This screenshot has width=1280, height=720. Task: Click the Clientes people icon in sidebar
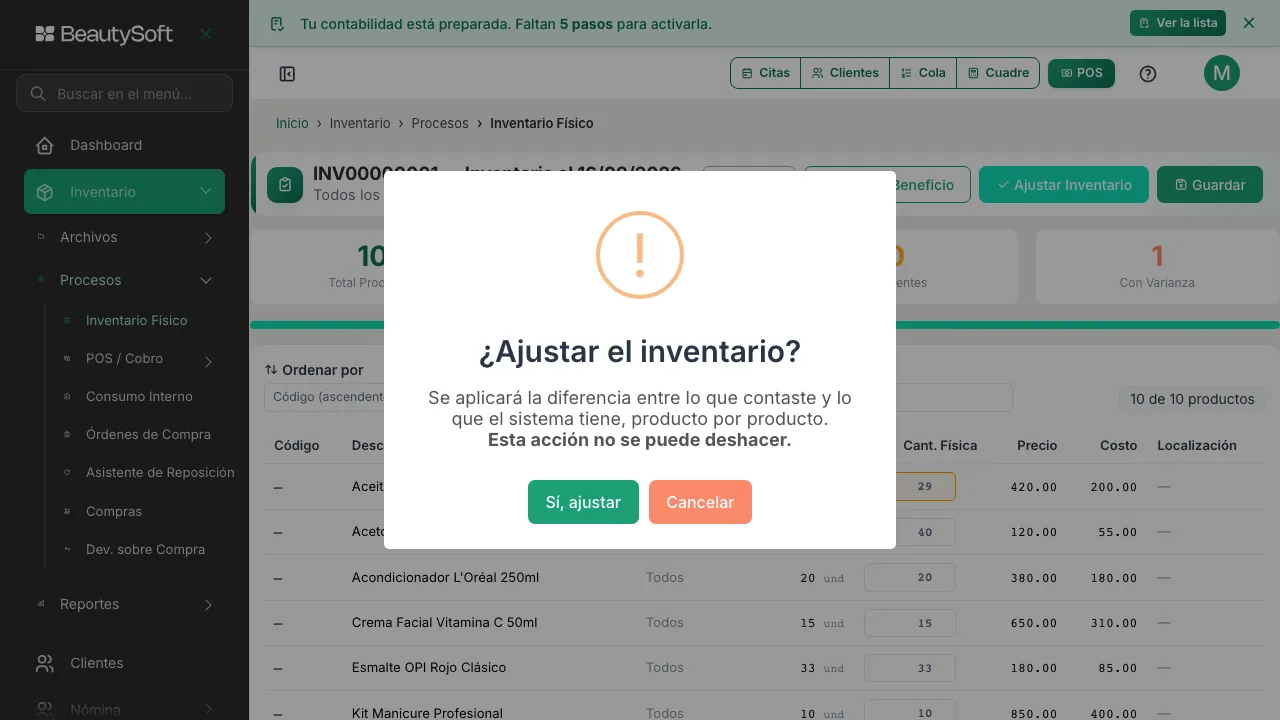(45, 663)
